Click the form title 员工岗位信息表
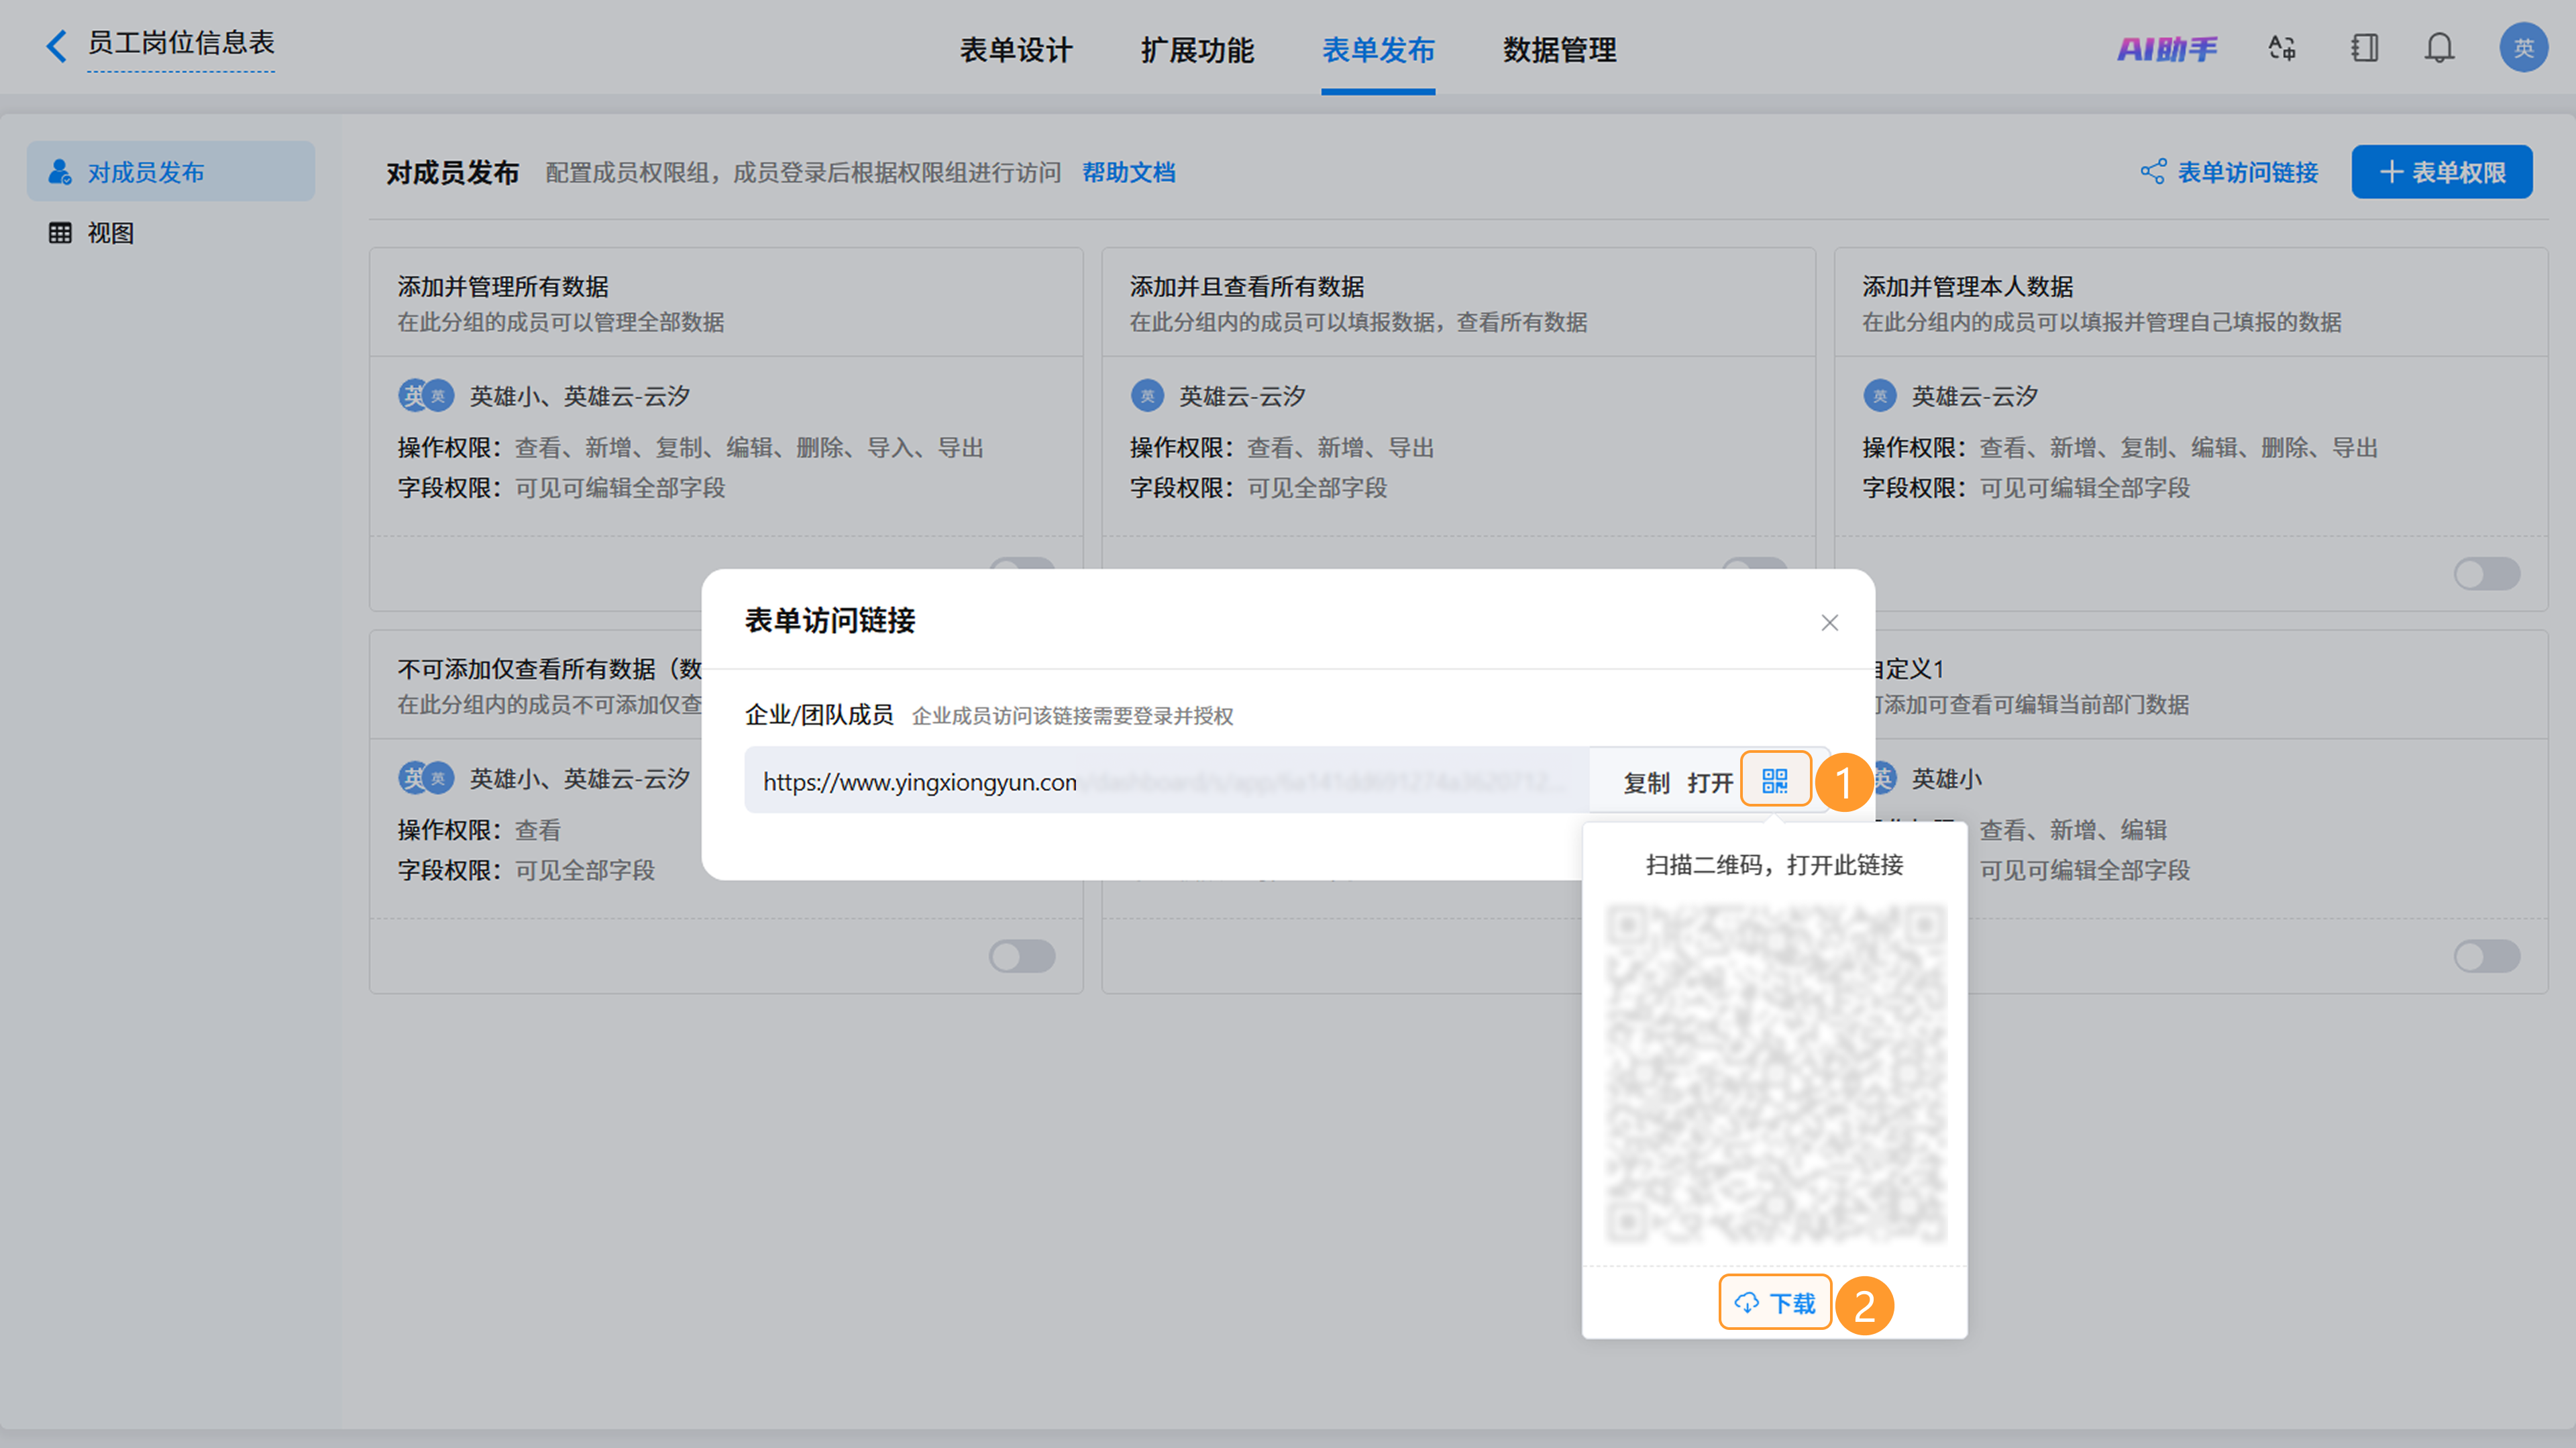Screen dimensions: 2576x1448 coord(180,43)
